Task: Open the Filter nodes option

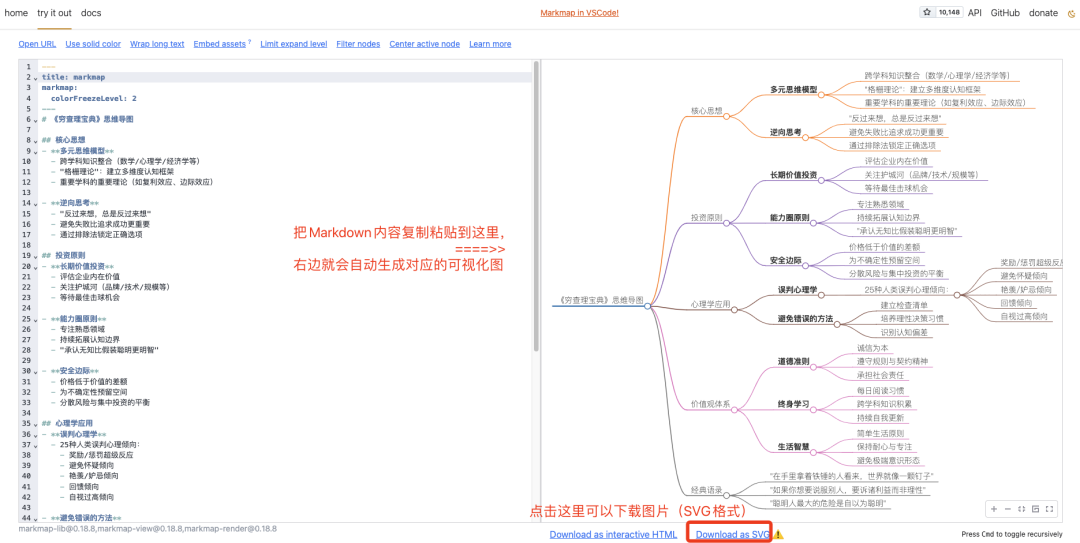Action: tap(358, 43)
